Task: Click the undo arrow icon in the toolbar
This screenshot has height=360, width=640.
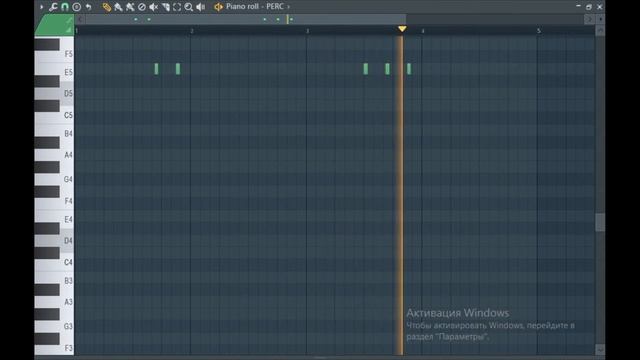Action: pos(88,7)
